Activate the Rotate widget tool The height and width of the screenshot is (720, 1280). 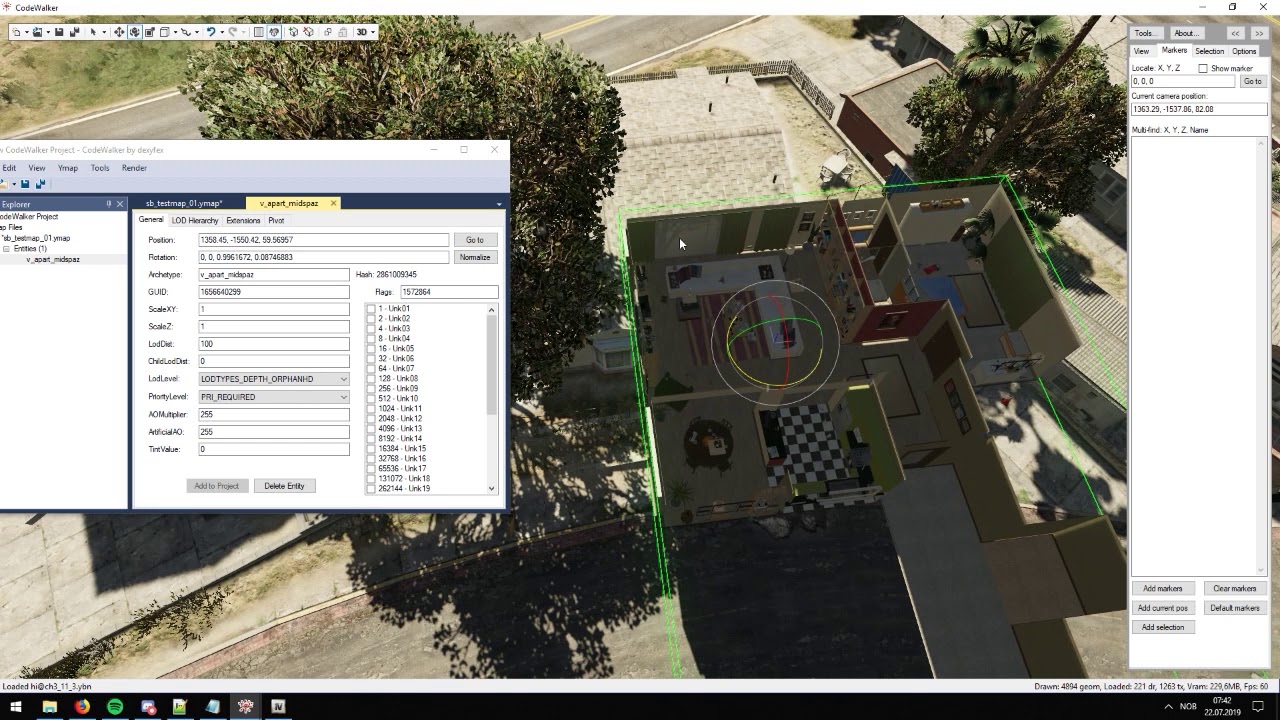[x=134, y=32]
